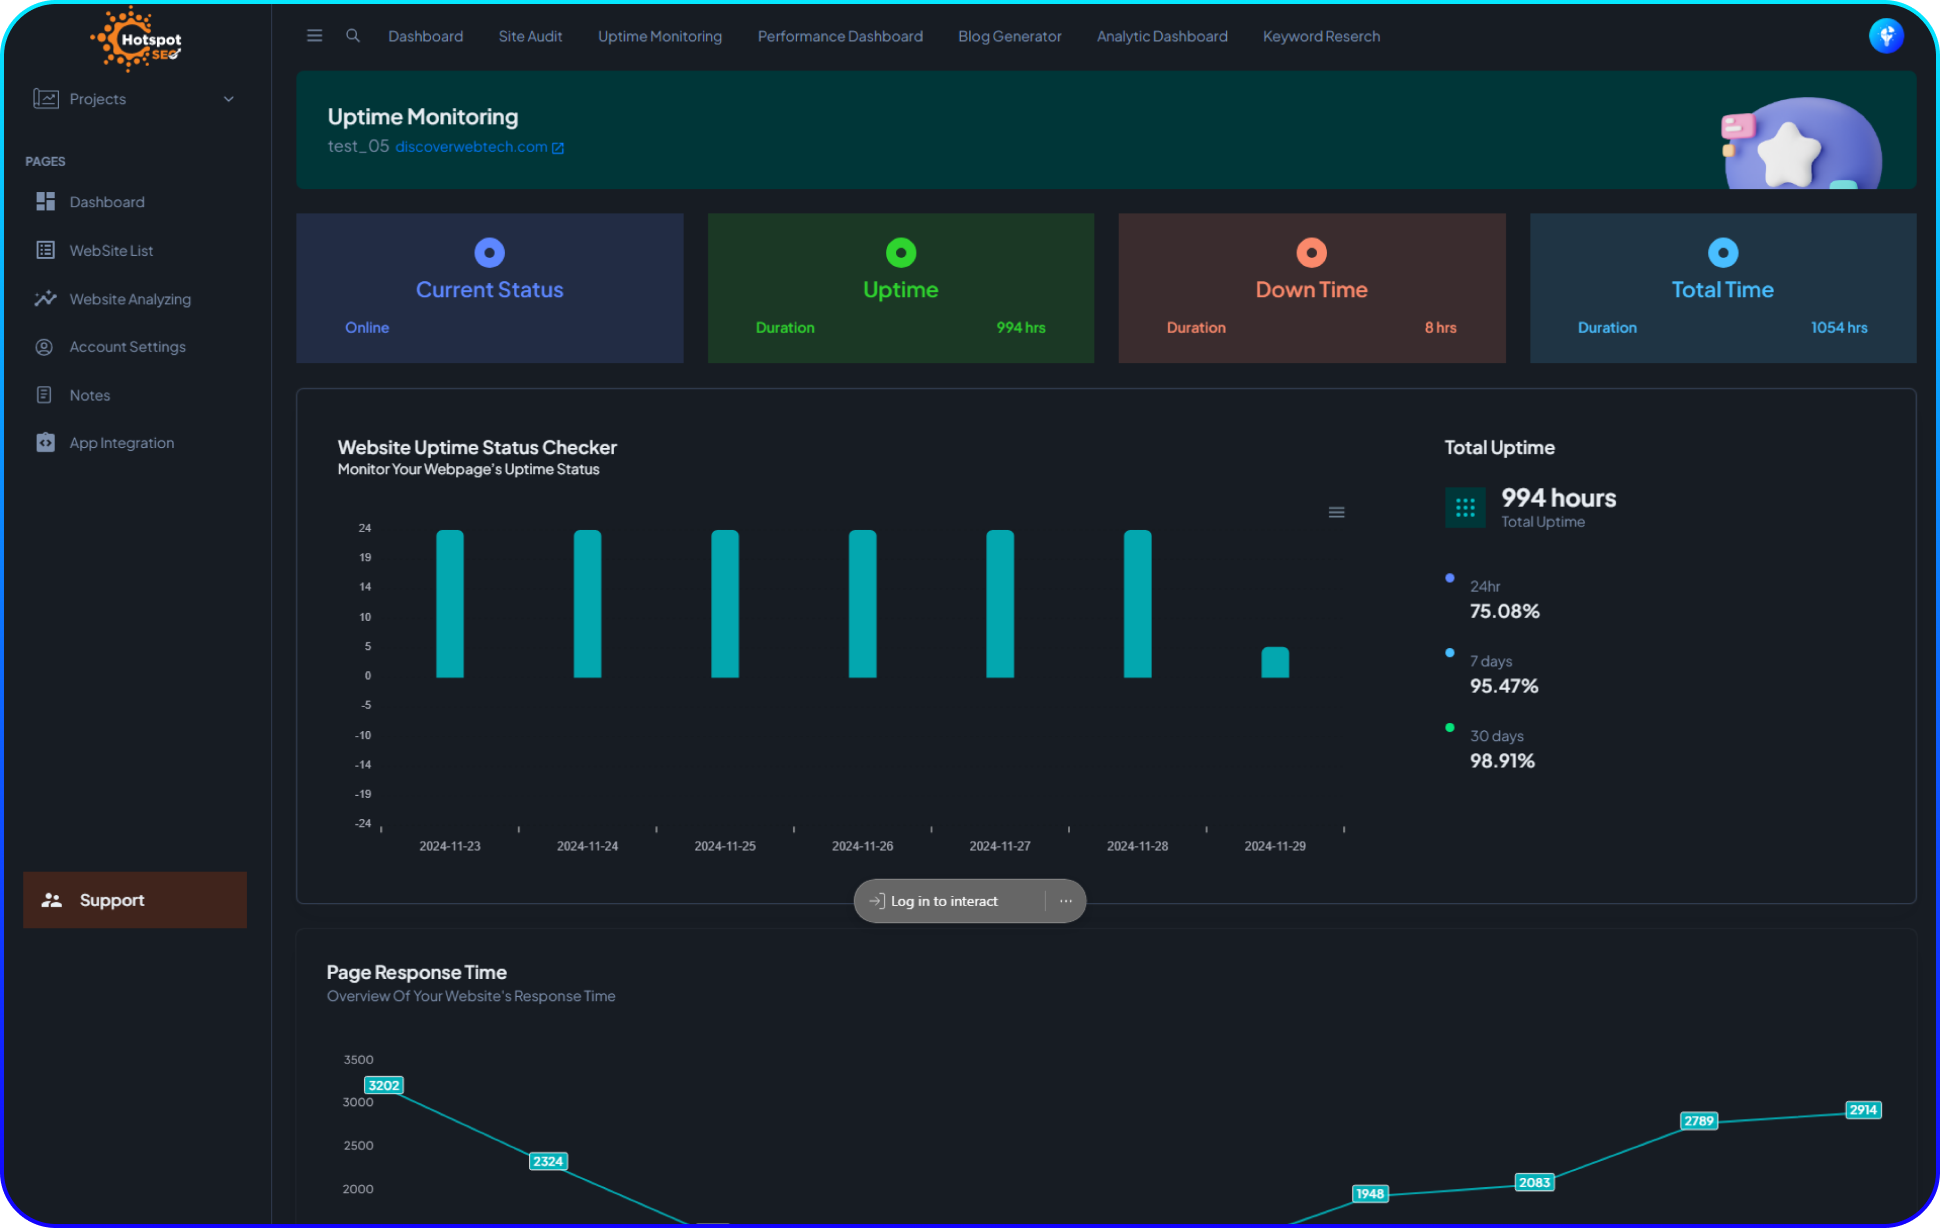The width and height of the screenshot is (1940, 1228).
Task: Expand the uptime chart options menu
Action: (x=1336, y=512)
